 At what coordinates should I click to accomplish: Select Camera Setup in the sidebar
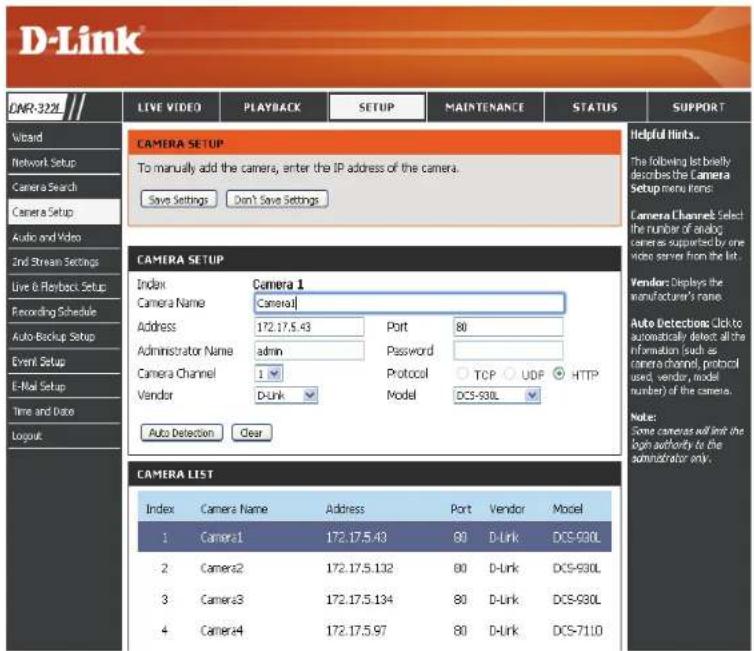[64, 212]
